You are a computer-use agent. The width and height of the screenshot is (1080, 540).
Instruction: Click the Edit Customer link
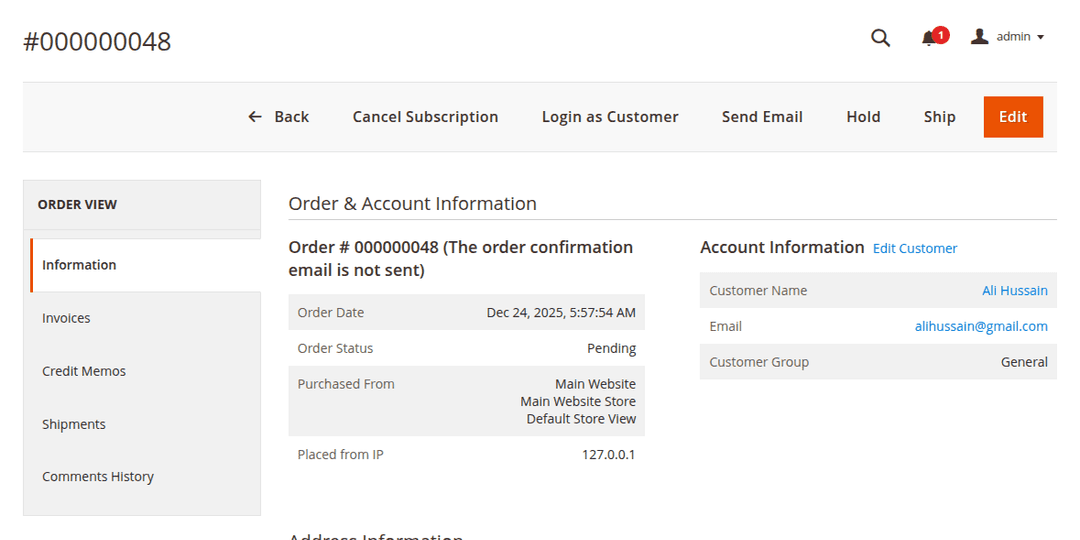click(915, 248)
